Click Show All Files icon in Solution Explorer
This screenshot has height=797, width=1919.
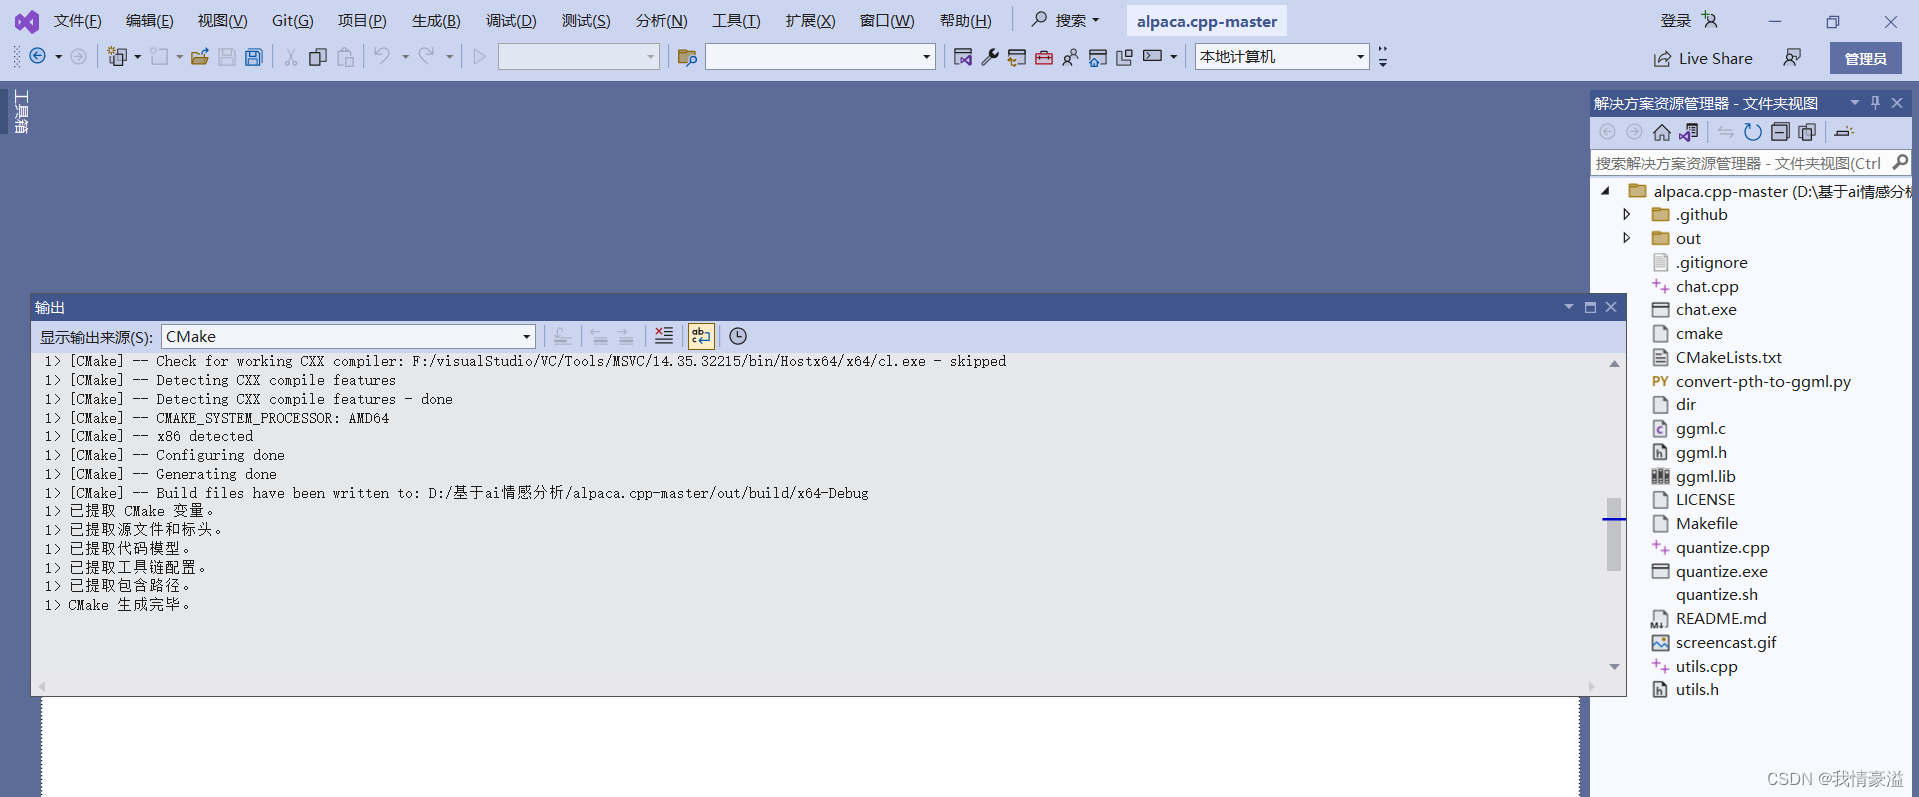point(1807,132)
